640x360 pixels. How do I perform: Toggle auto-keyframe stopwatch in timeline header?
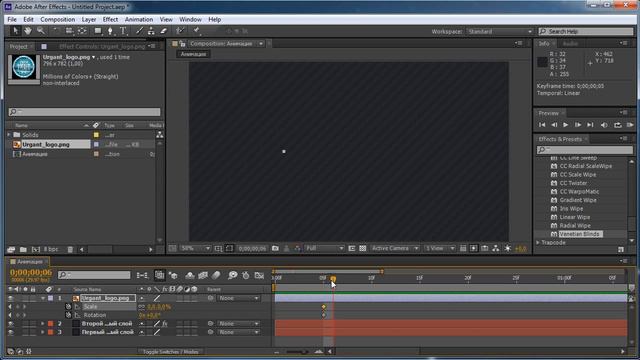246,276
